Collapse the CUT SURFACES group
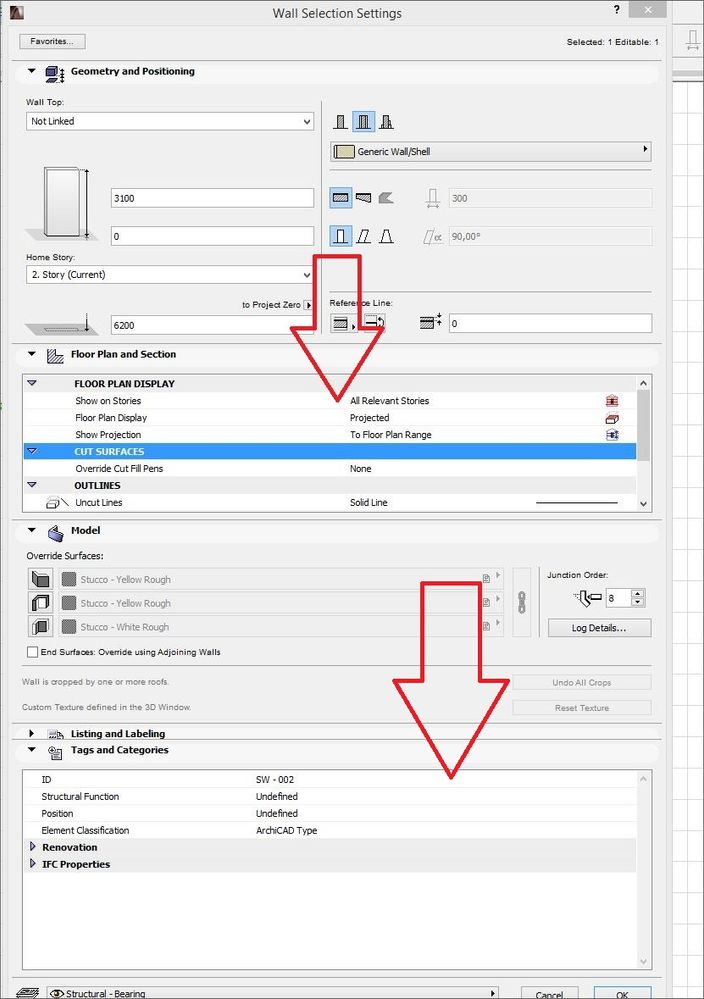This screenshot has width=704, height=999. (x=32, y=451)
